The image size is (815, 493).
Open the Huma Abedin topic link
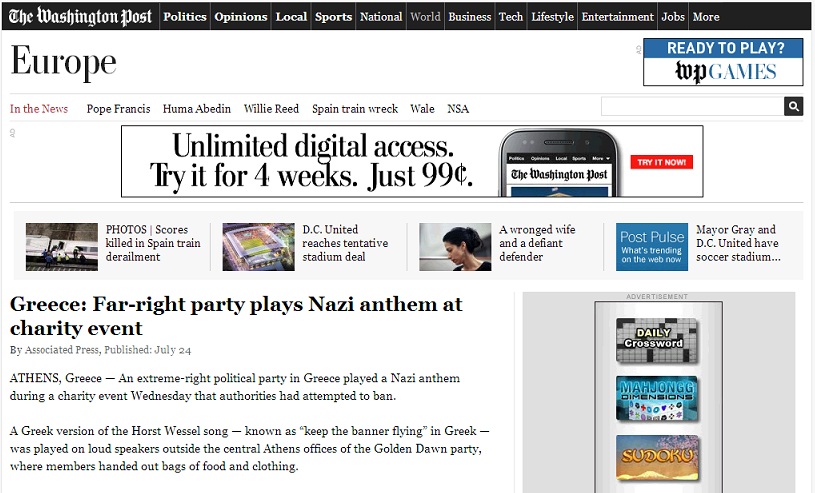196,109
